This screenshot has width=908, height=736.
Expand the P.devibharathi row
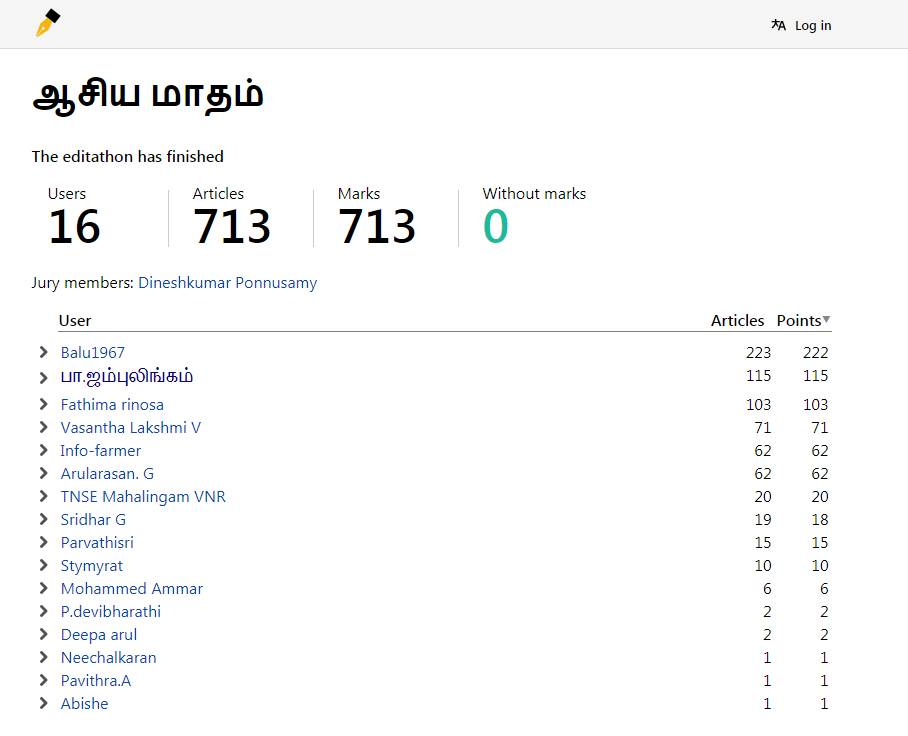click(x=43, y=611)
